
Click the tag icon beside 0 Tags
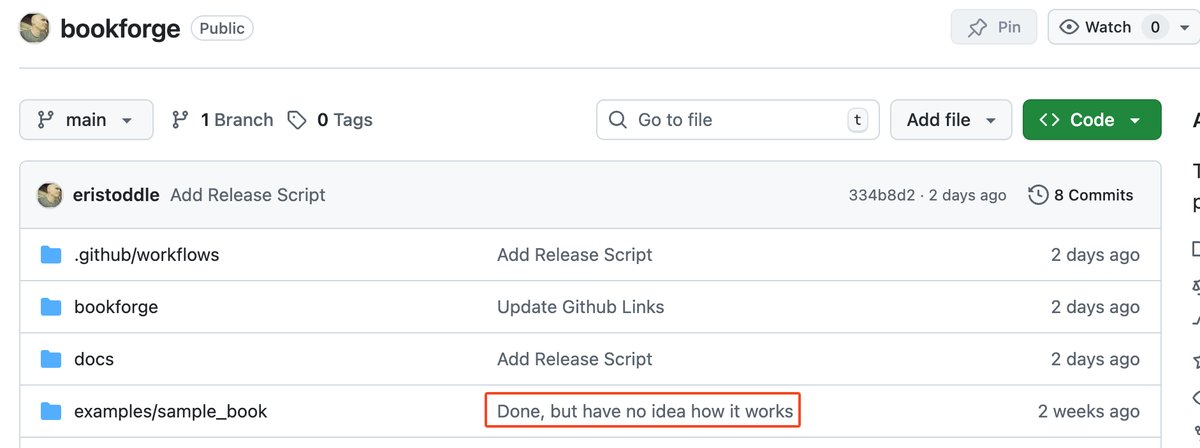pyautogui.click(x=297, y=120)
